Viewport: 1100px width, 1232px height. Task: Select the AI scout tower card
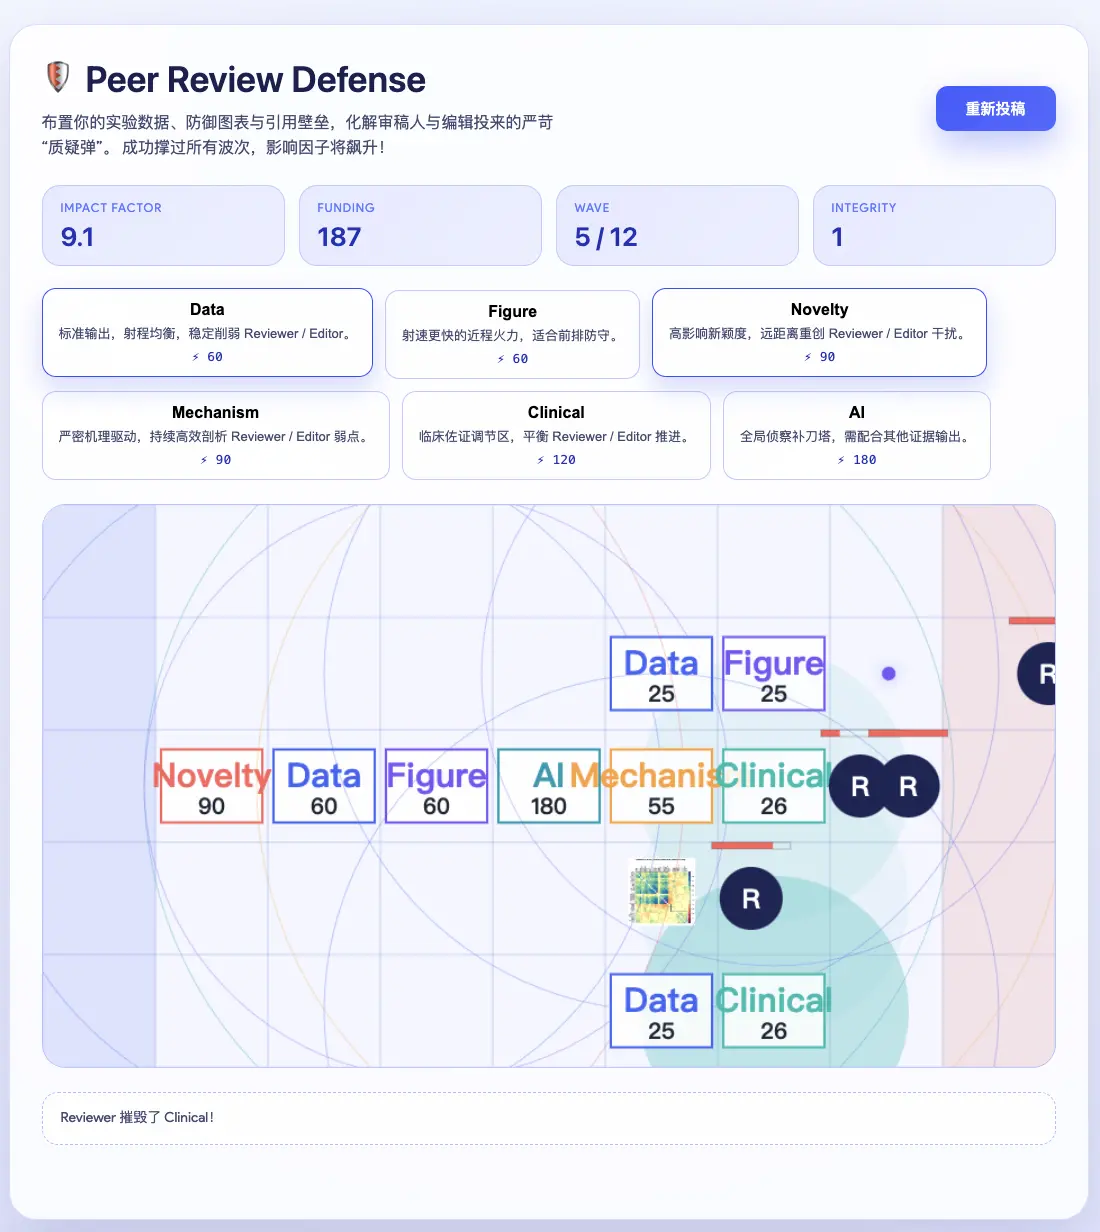click(x=856, y=435)
